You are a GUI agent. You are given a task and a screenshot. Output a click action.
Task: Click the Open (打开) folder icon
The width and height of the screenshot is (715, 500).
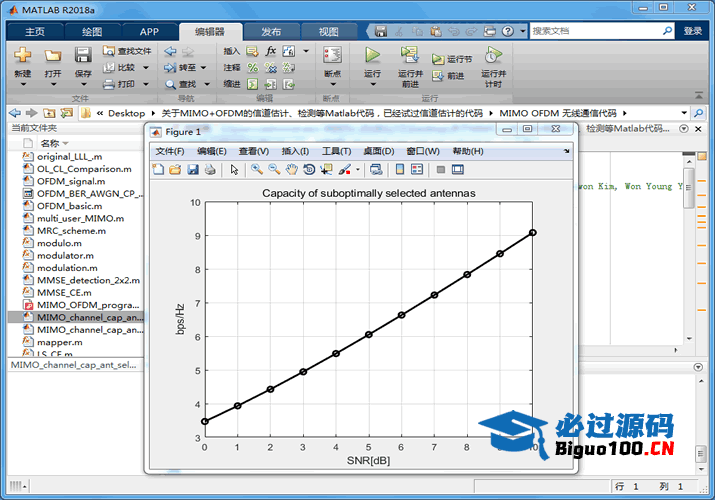click(53, 56)
